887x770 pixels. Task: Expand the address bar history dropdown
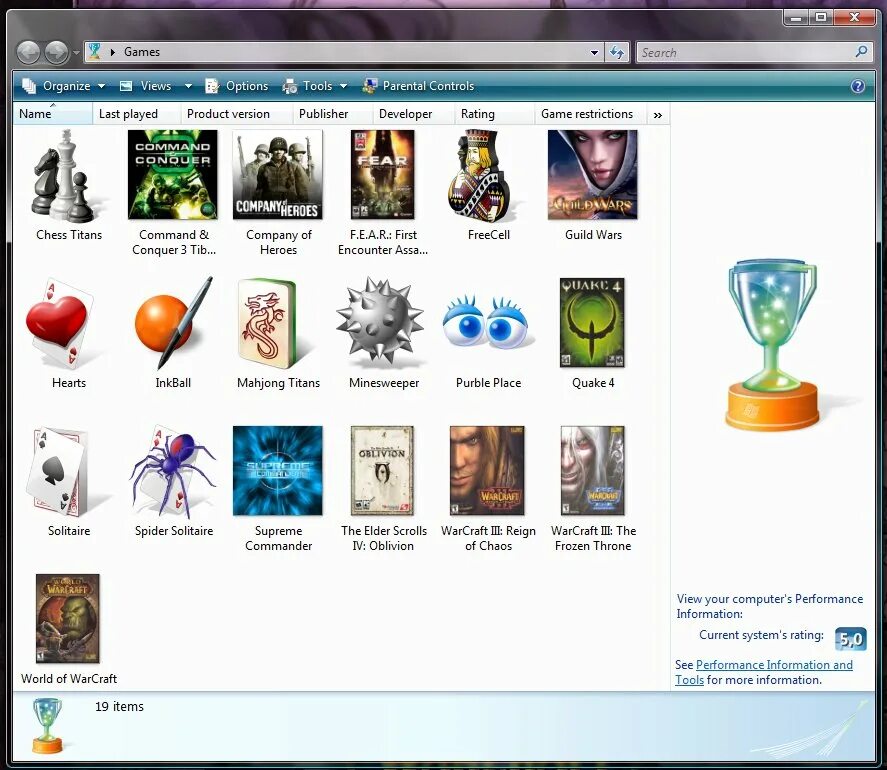[x=594, y=53]
